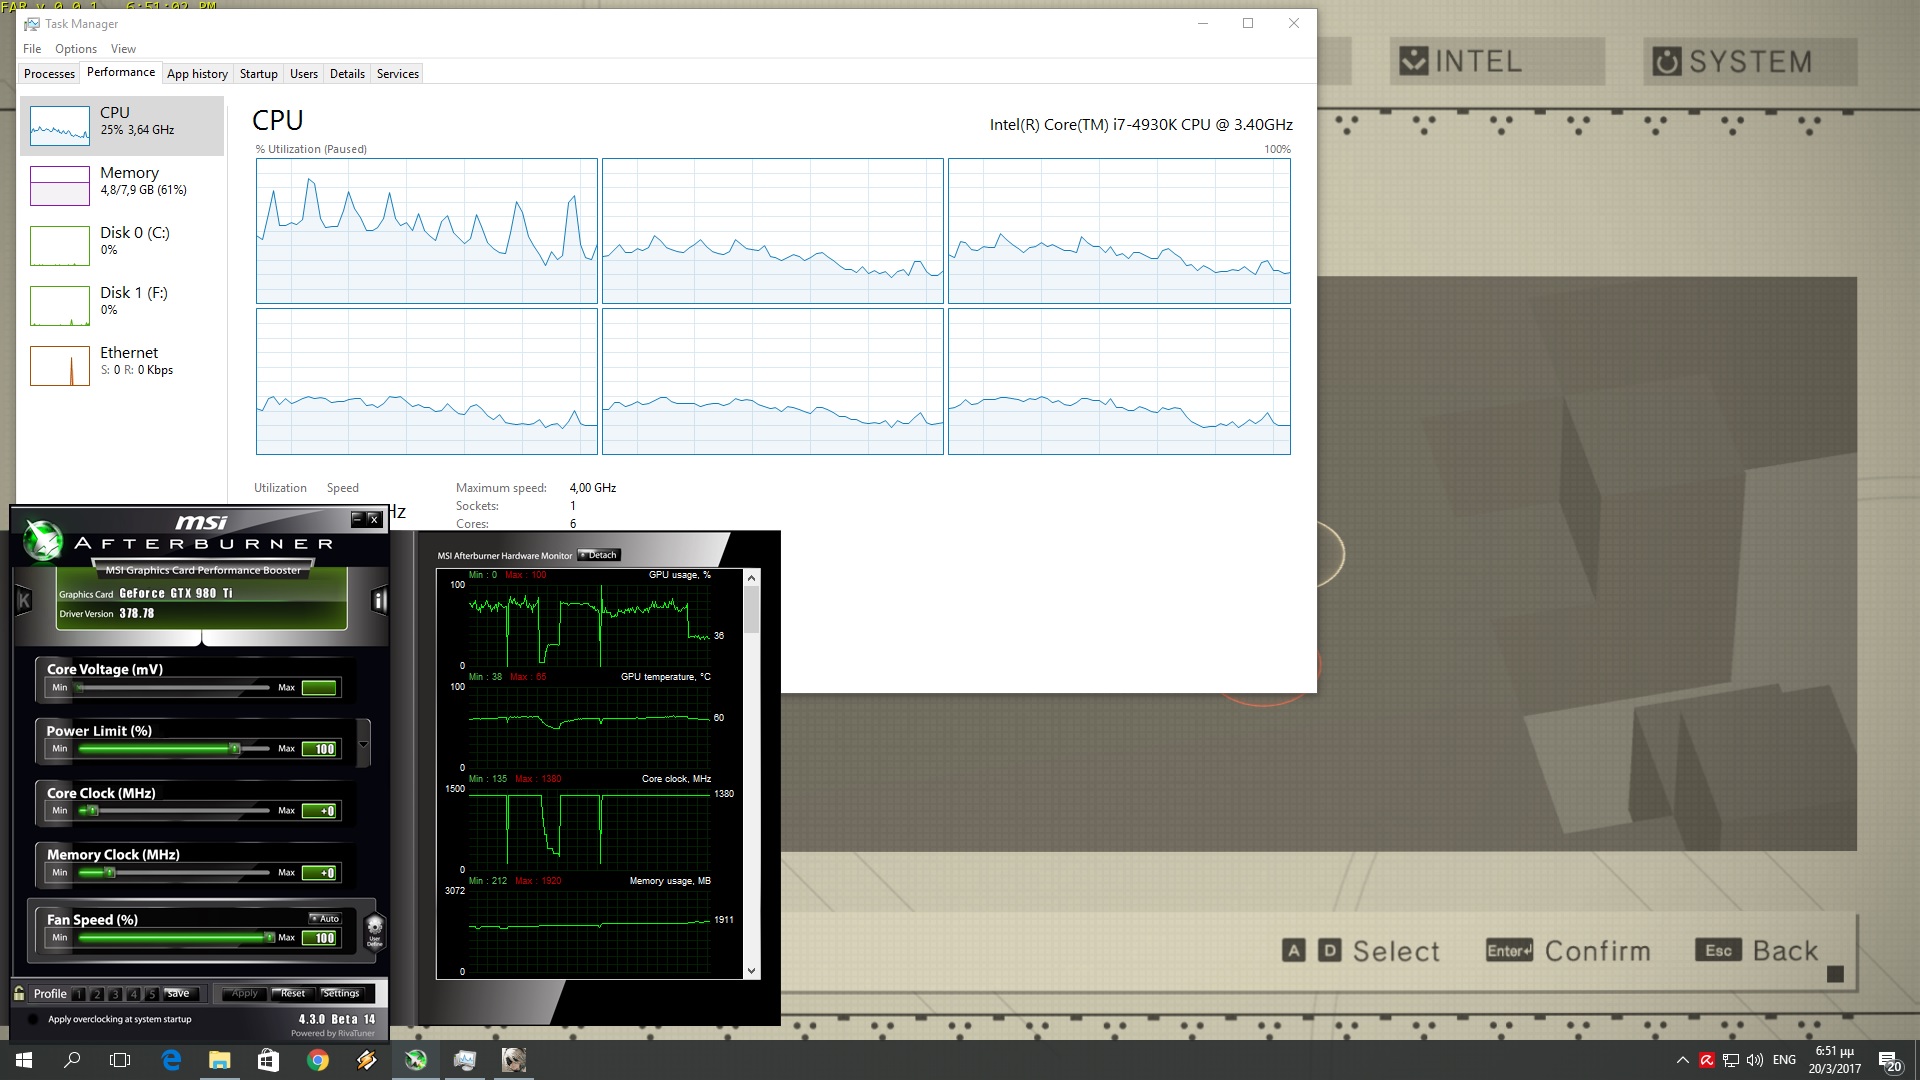Viewport: 1920px width, 1080px height.
Task: Detach the hardware monitor window
Action: click(x=600, y=555)
